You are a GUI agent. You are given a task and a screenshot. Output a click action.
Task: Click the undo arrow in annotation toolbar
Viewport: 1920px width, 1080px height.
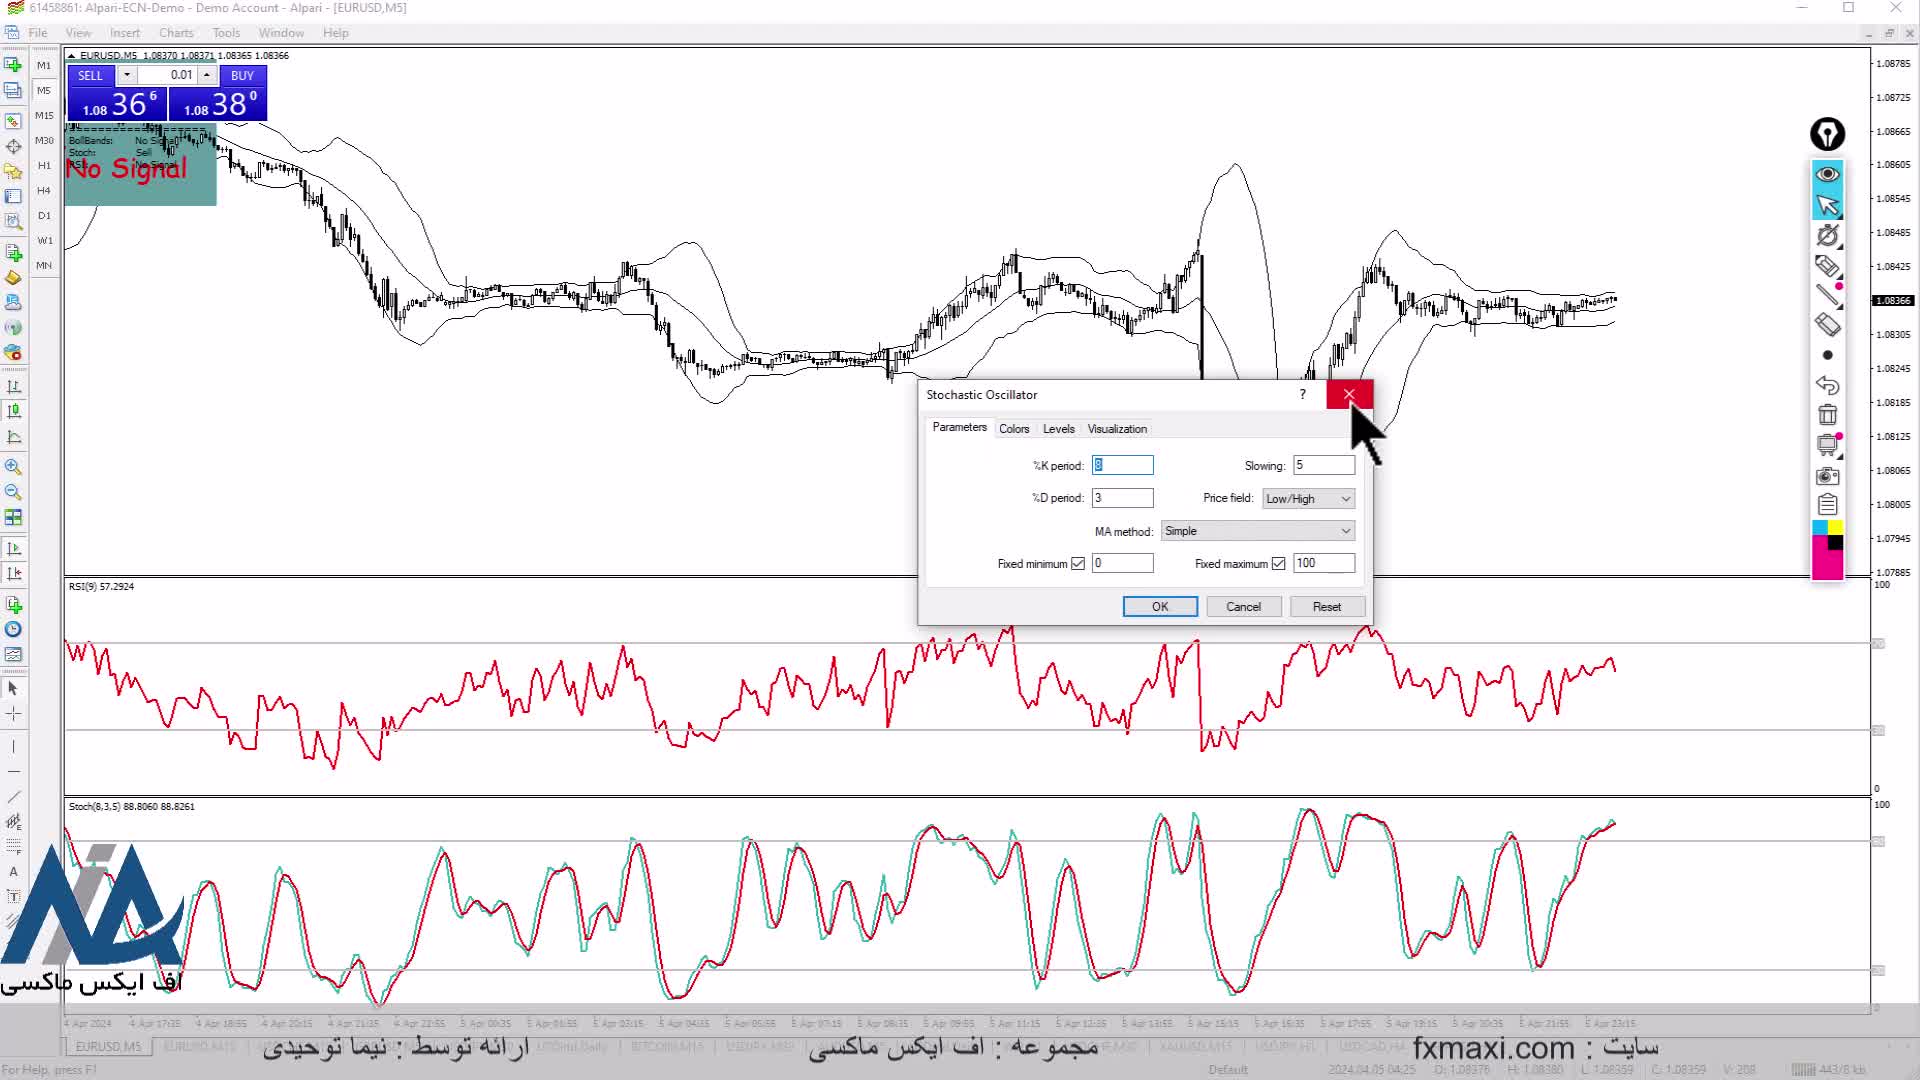click(x=1827, y=385)
